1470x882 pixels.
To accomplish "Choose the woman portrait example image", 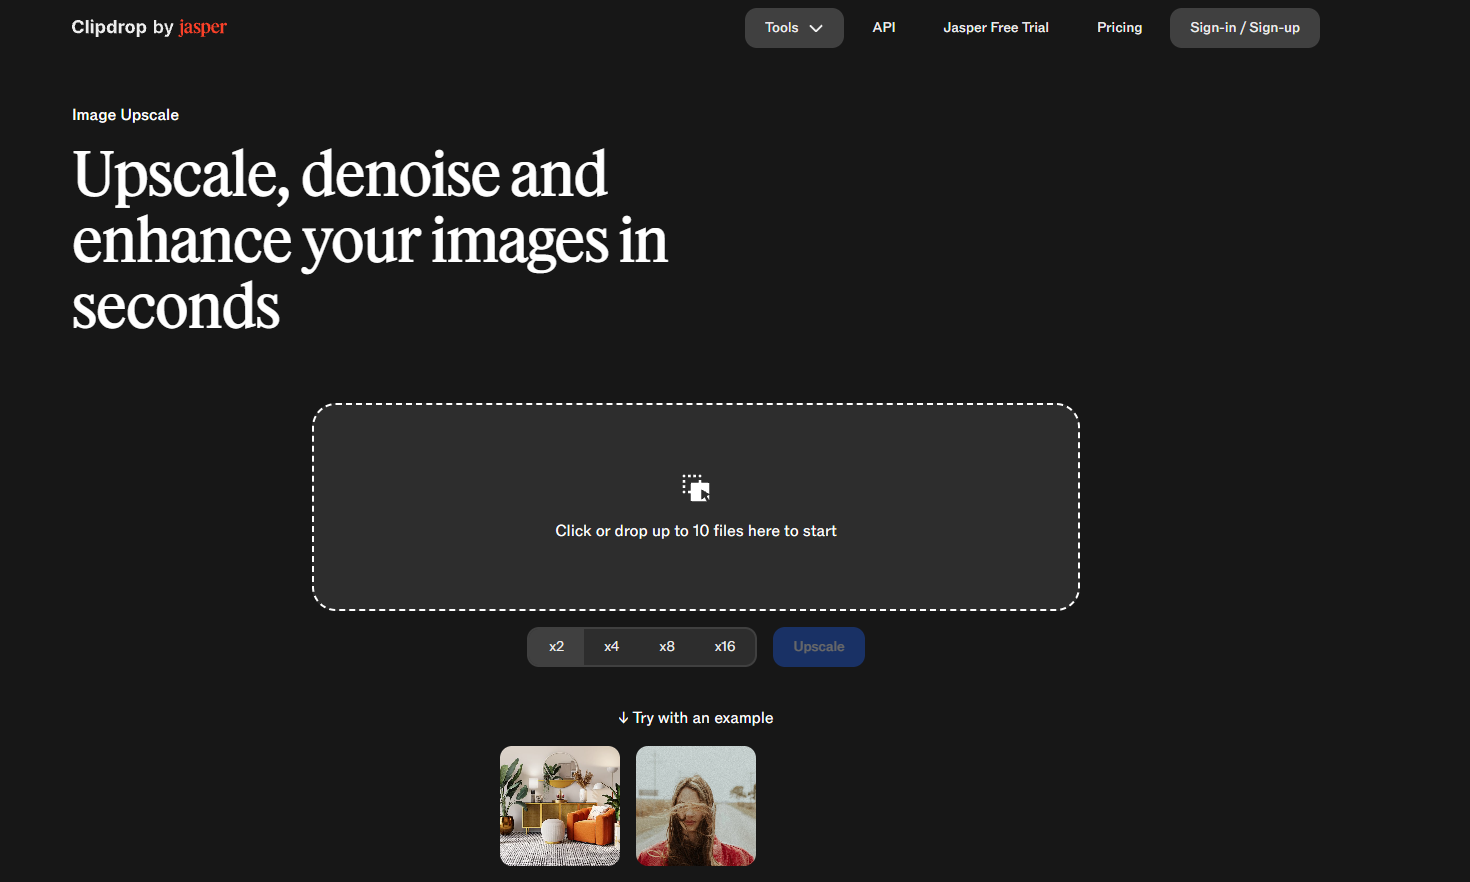I will pyautogui.click(x=696, y=806).
